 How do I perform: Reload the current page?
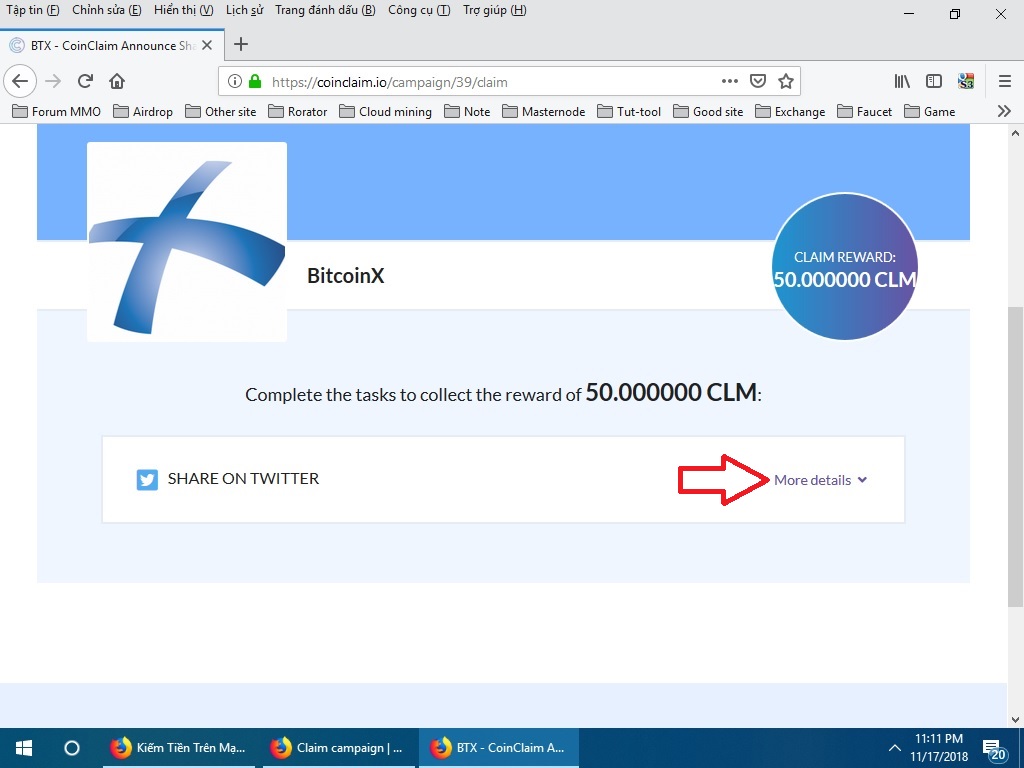(85, 81)
